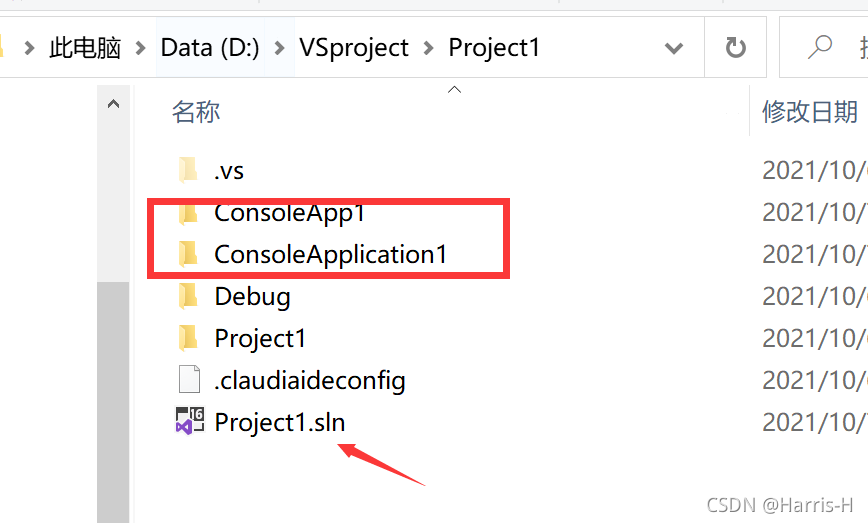Expand the chevron after Data (D:)
Viewport: 868px width, 523px height.
click(x=280, y=48)
